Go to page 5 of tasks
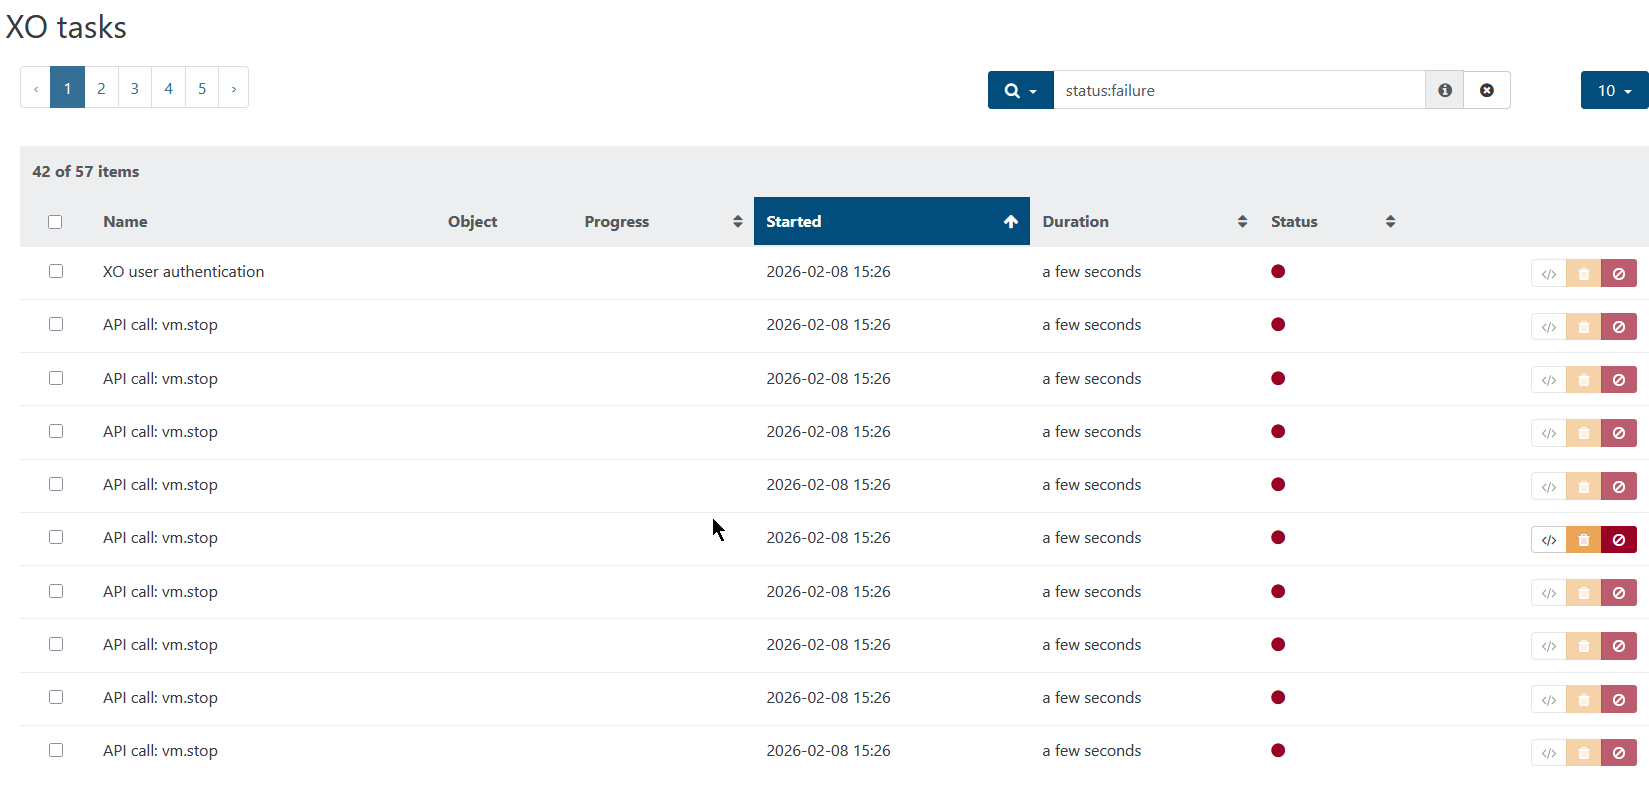1649x797 pixels. click(x=202, y=88)
